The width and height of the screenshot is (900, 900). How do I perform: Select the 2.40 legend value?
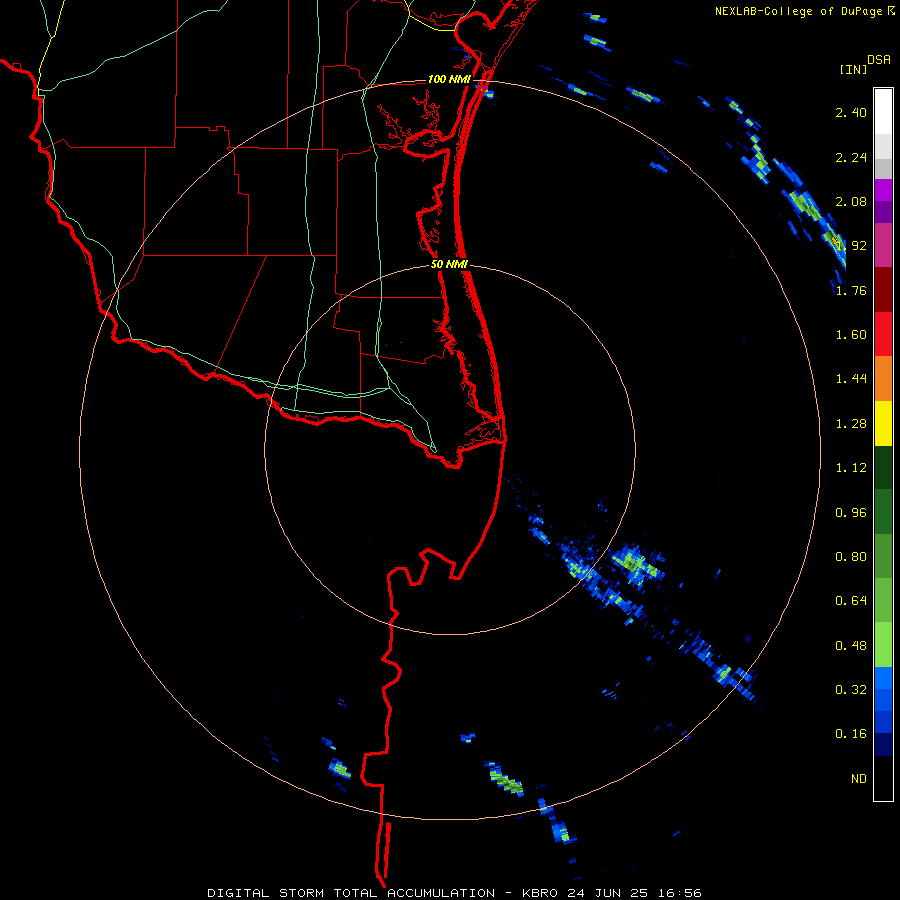point(851,112)
